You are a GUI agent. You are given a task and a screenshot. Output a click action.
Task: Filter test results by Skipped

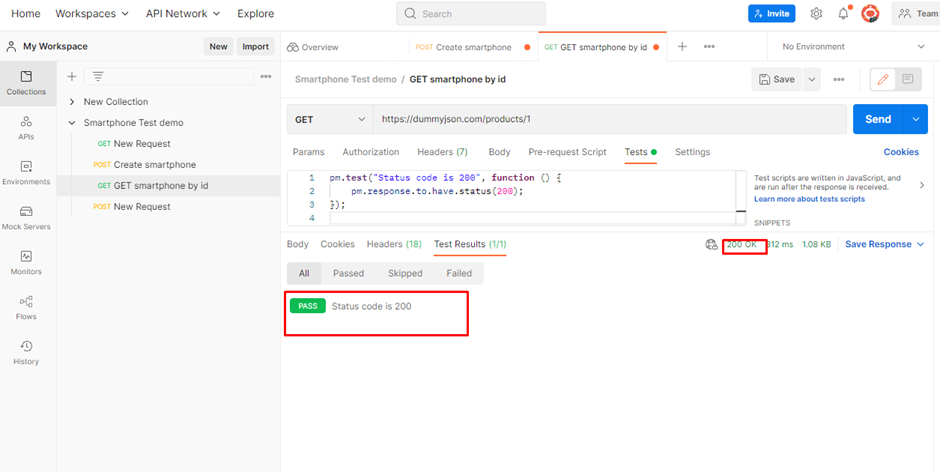[405, 273]
